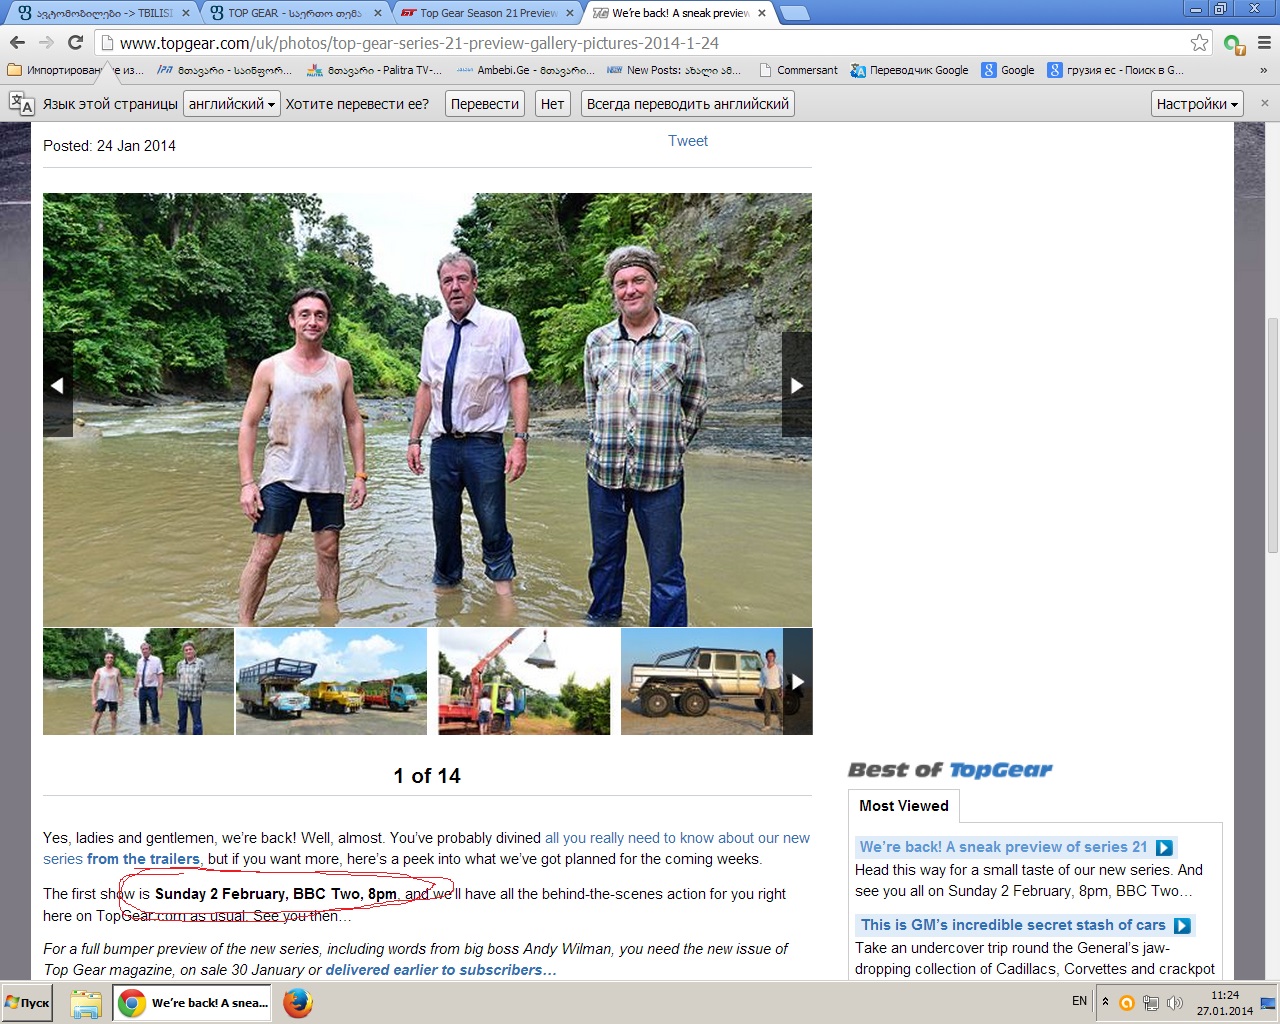Show more bookmarks with the overflow chevron
The width and height of the screenshot is (1280, 1024).
click(x=1263, y=70)
